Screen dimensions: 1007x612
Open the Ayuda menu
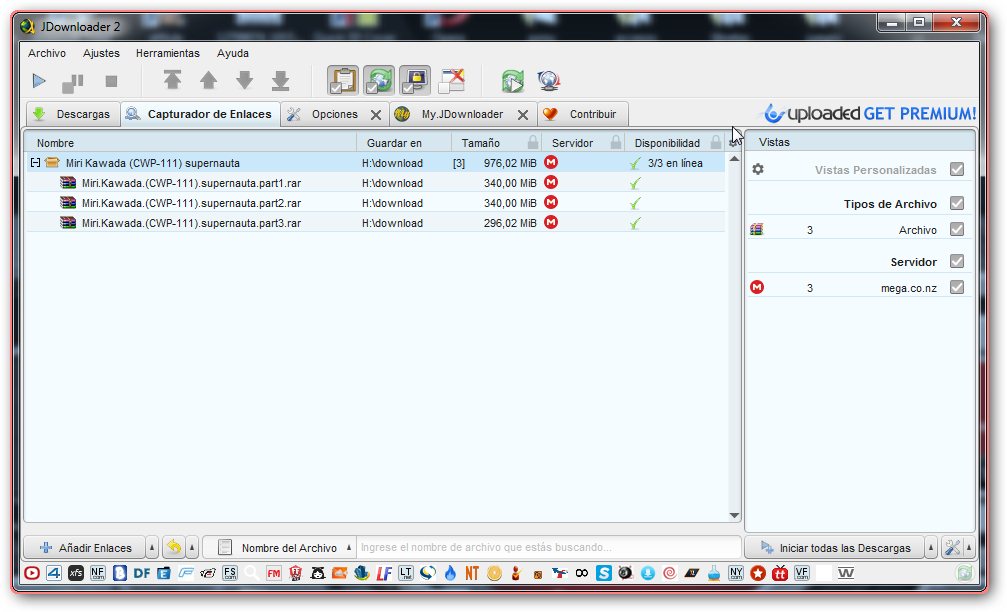point(232,53)
